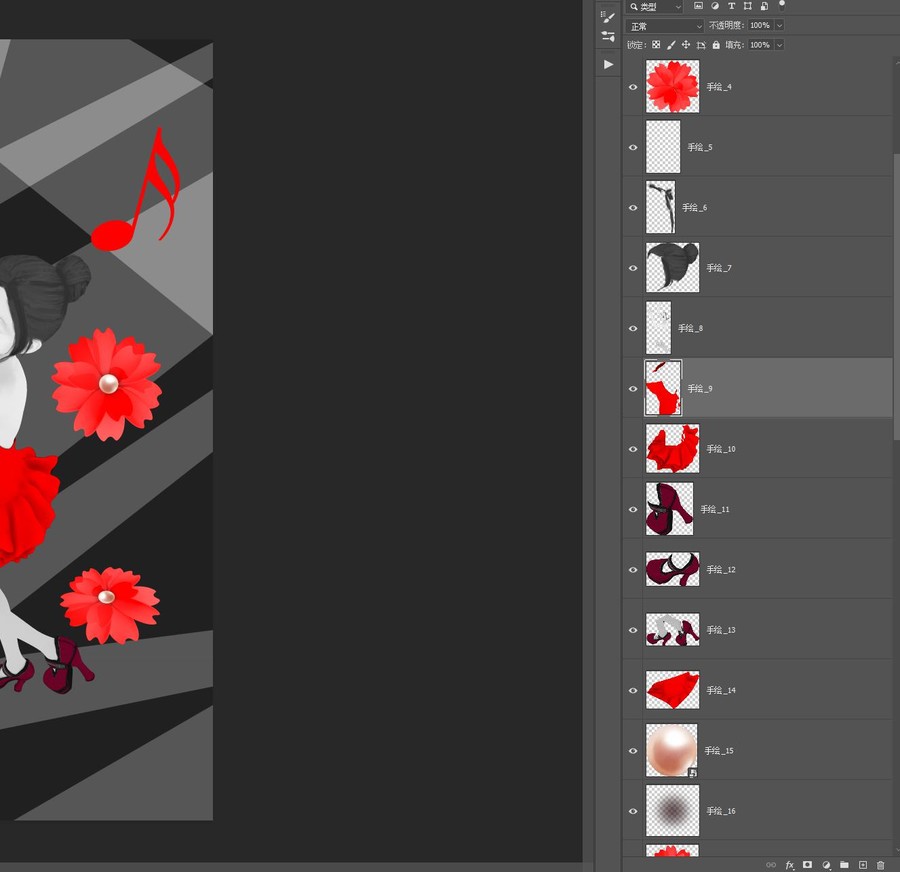
Task: Select the shoe thumbnail of layer 手绘_12
Action: [x=672, y=569]
